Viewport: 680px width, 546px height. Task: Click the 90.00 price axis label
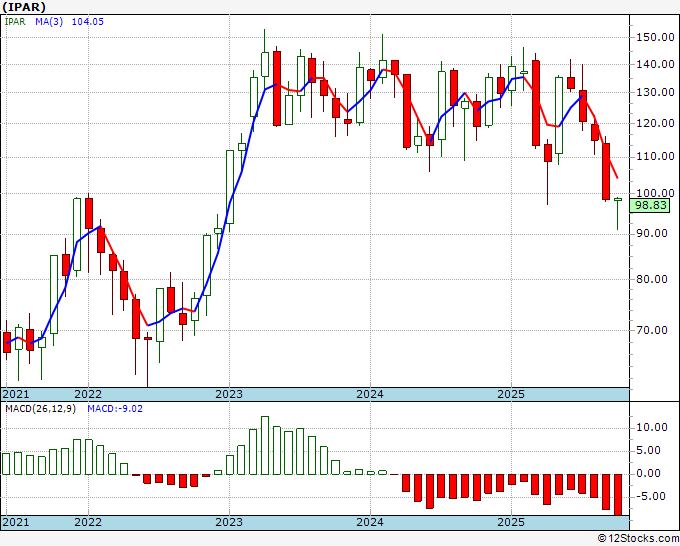coord(651,233)
